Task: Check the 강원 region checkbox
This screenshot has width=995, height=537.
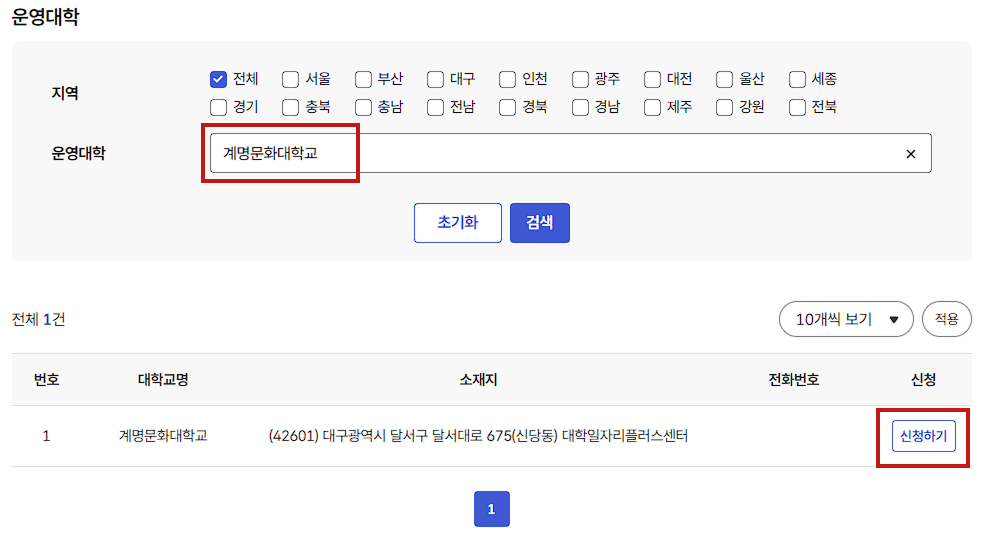Action: [725, 107]
